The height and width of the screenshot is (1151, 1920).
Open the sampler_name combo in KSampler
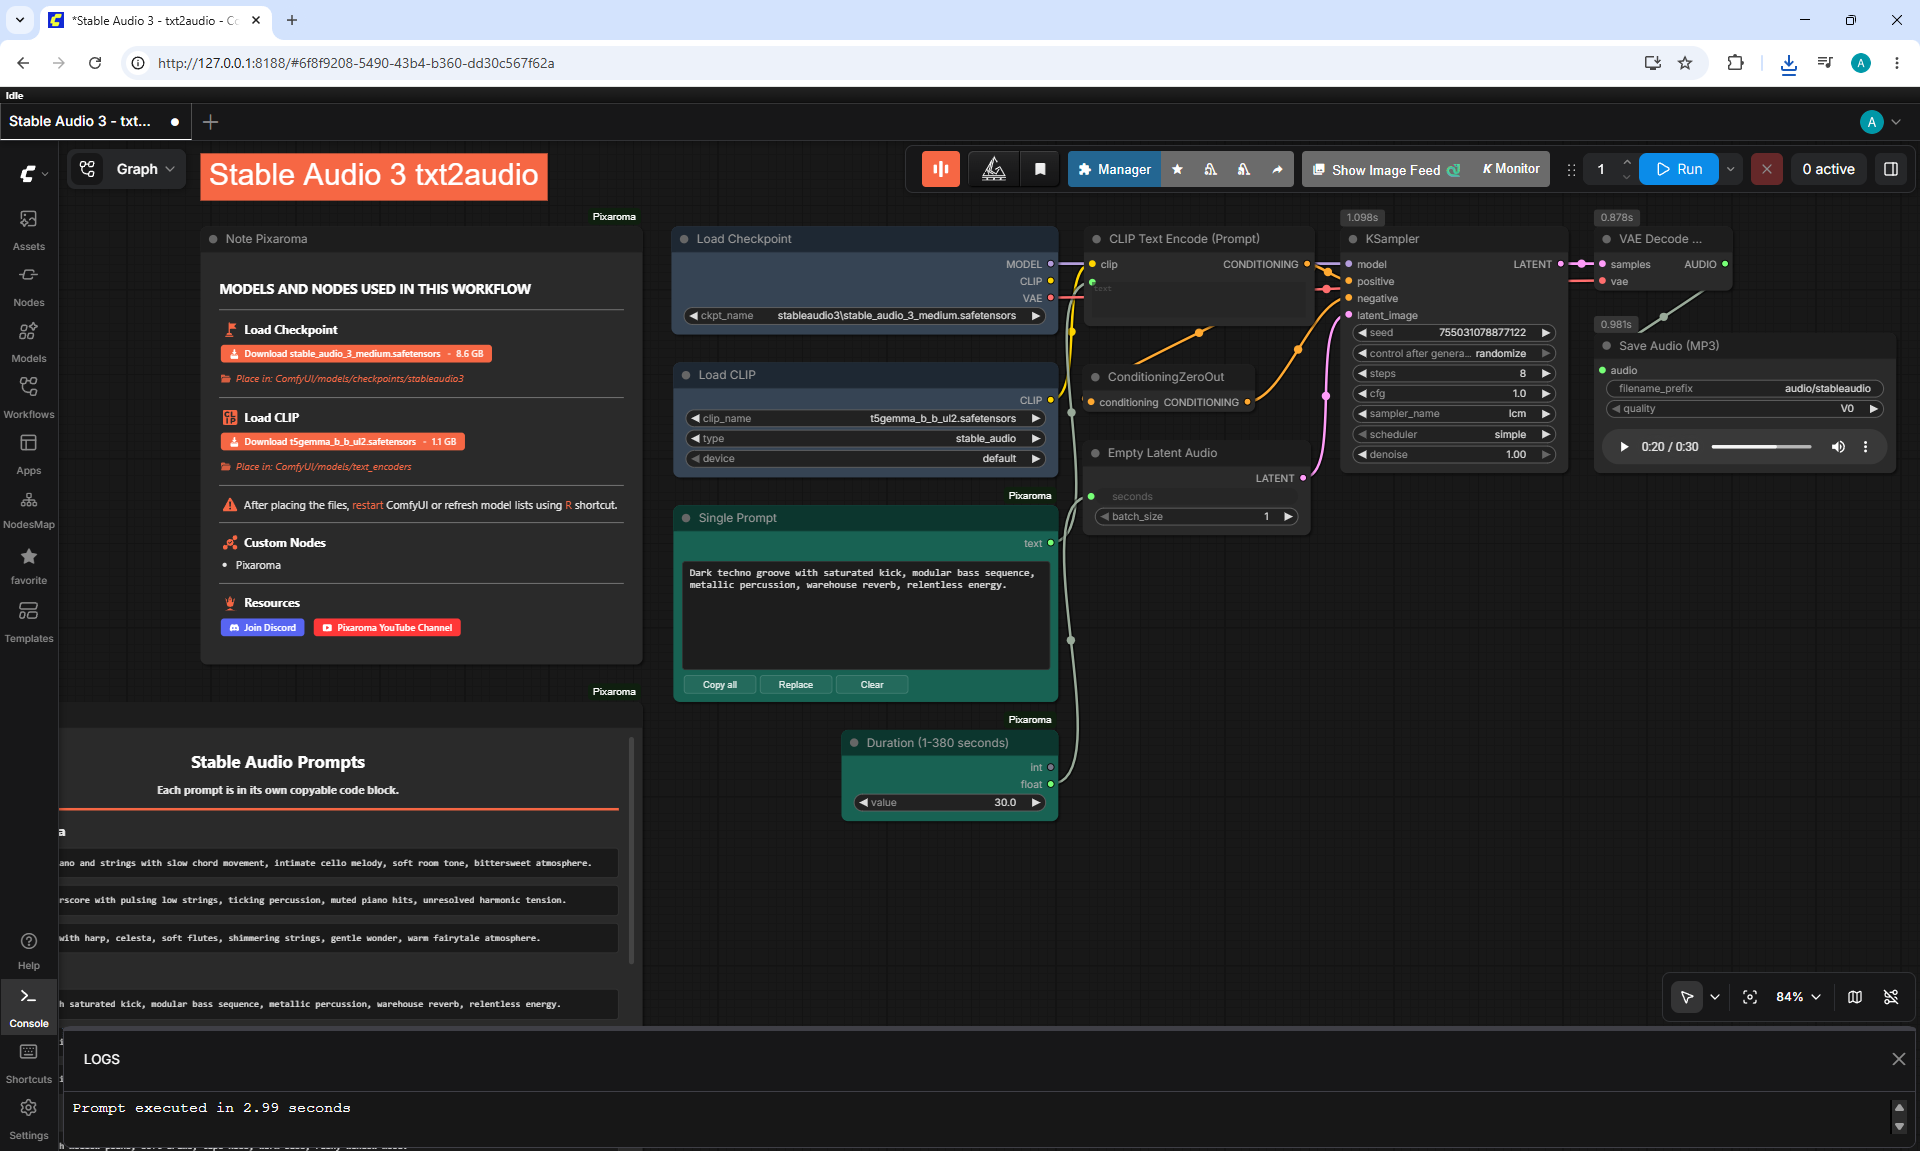click(1454, 414)
